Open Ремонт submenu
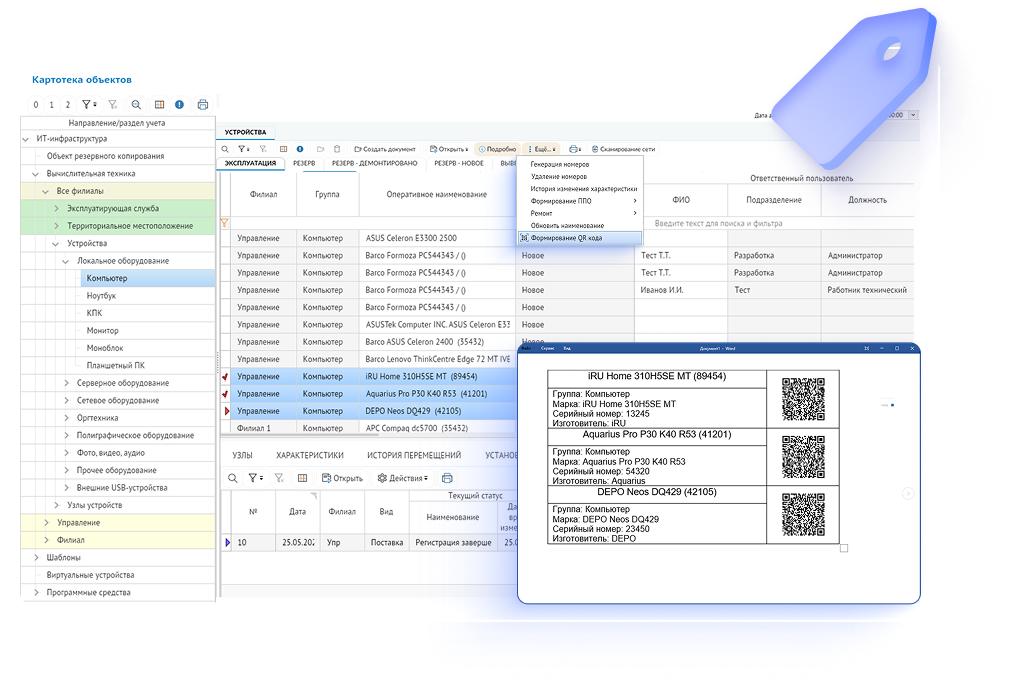Screen dimensions: 1011x691 (580, 213)
